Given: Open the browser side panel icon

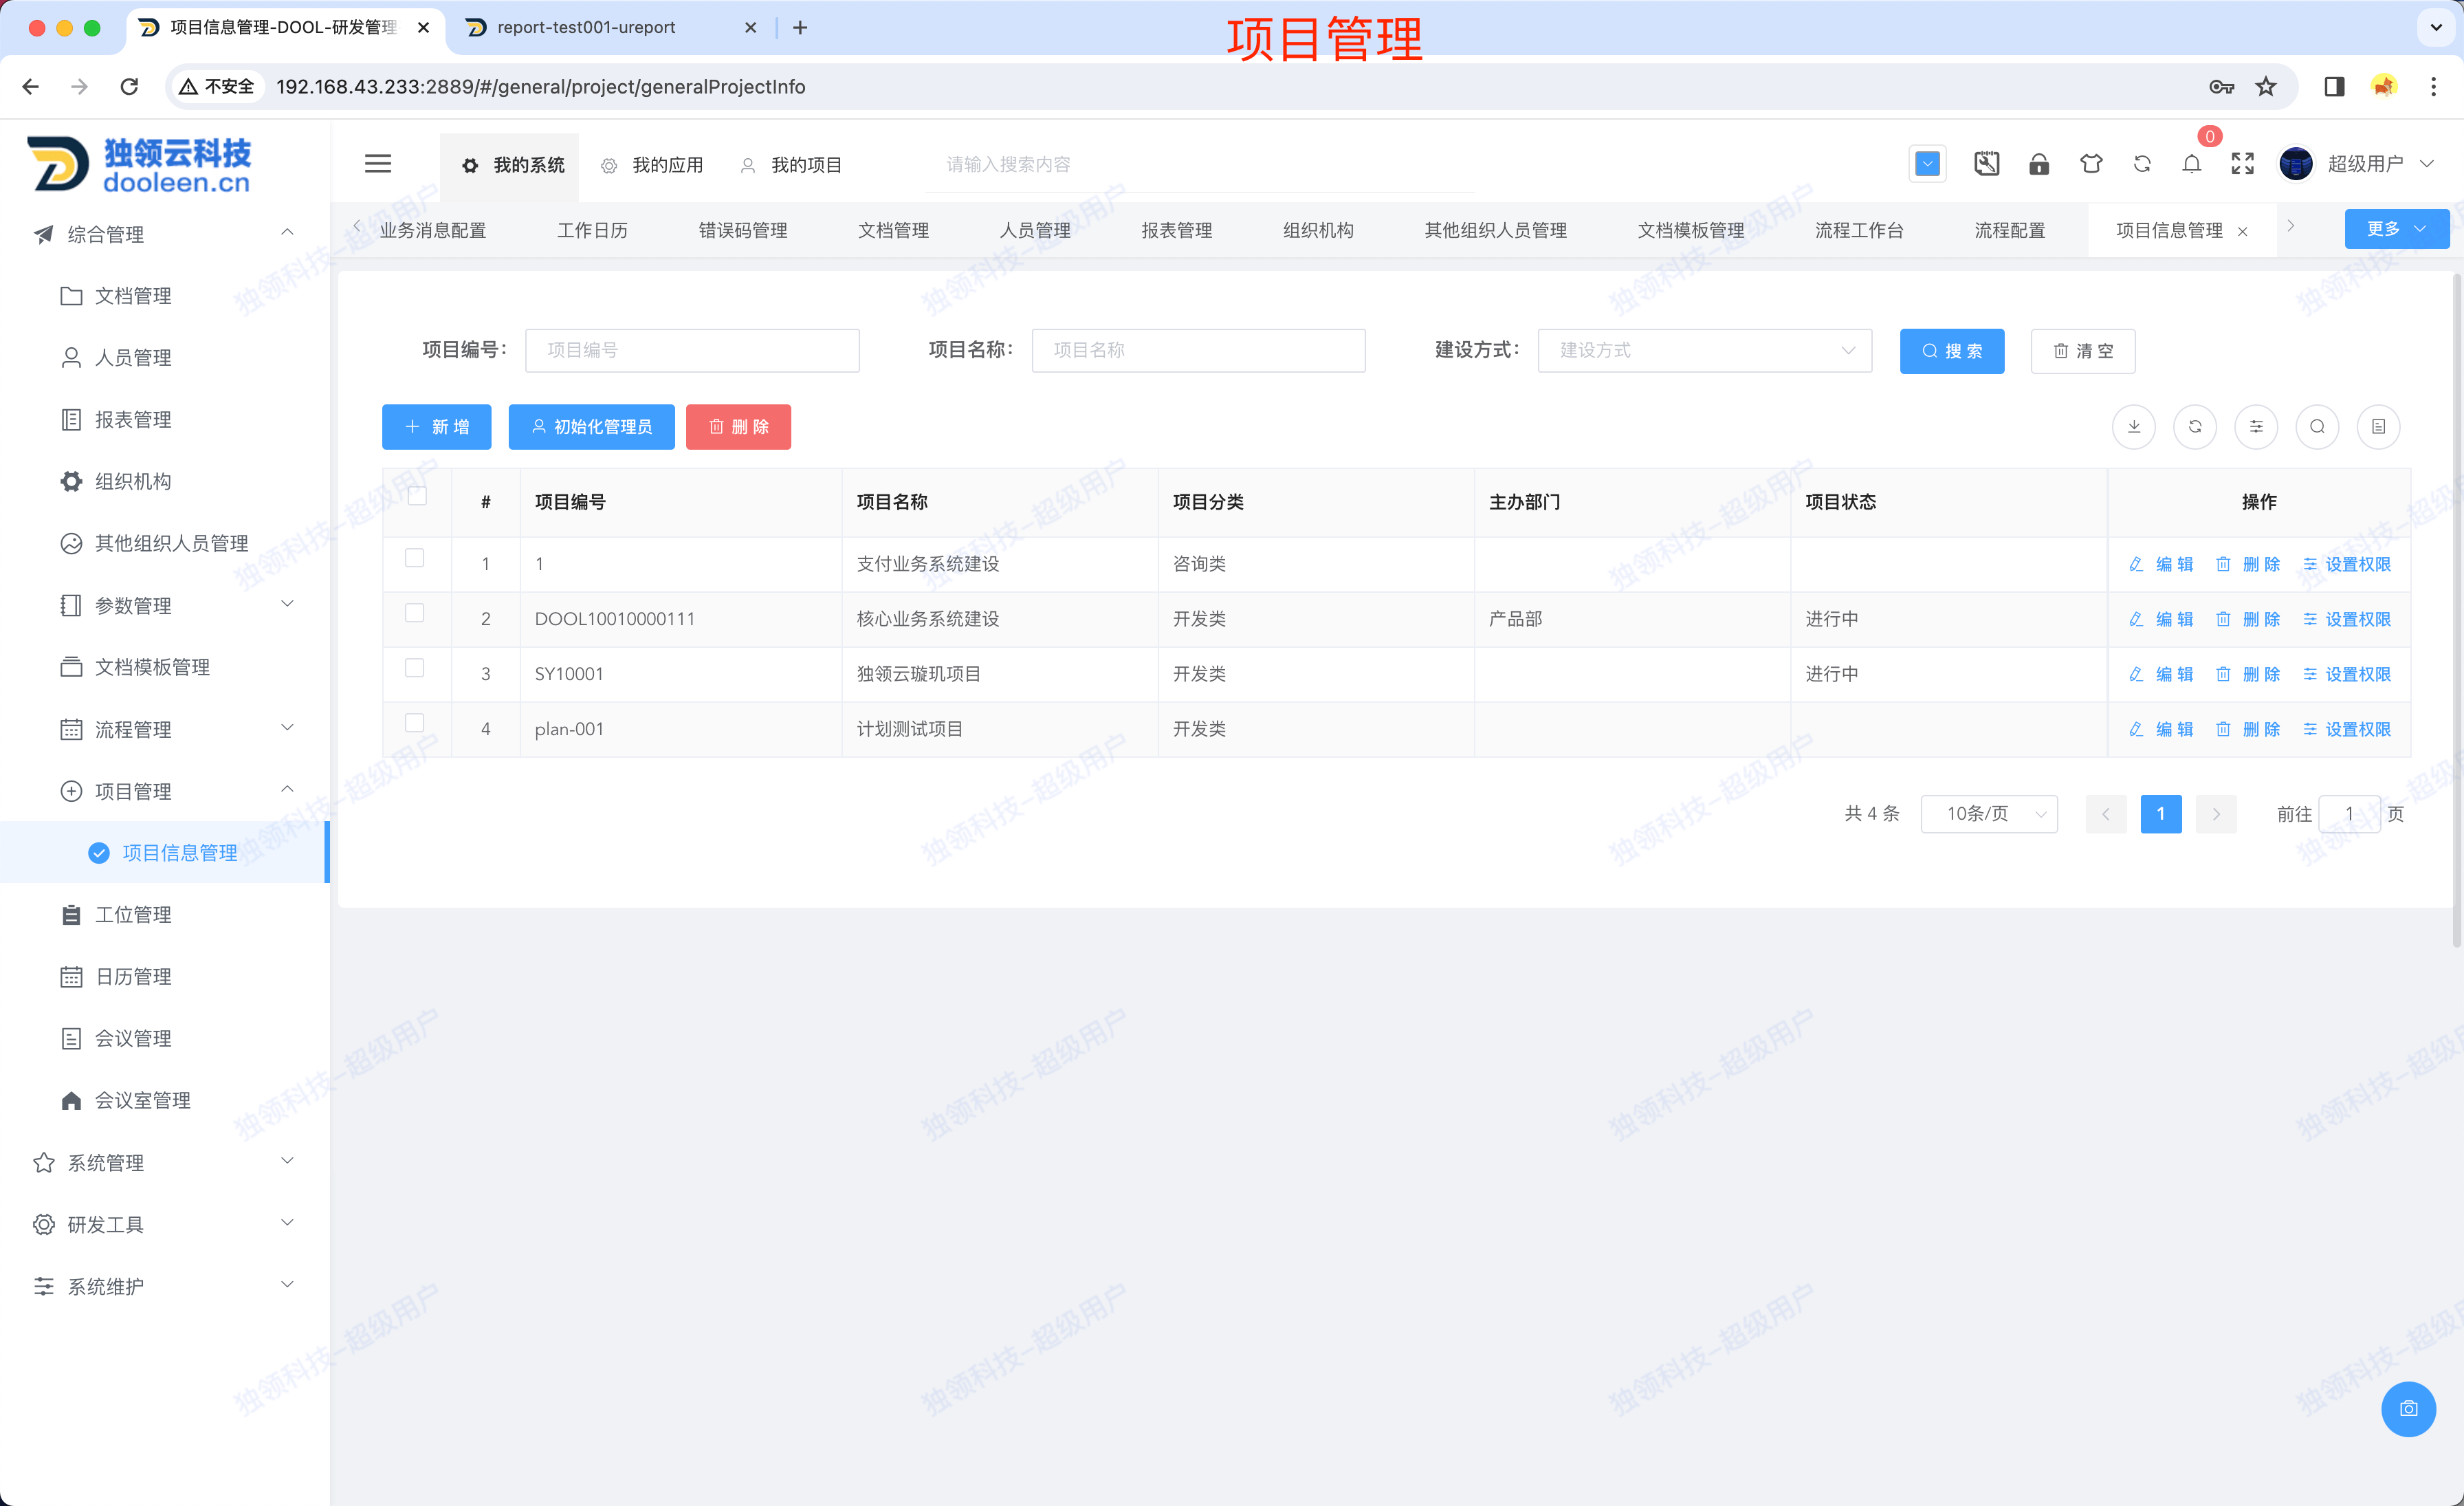Looking at the screenshot, I should point(2334,87).
